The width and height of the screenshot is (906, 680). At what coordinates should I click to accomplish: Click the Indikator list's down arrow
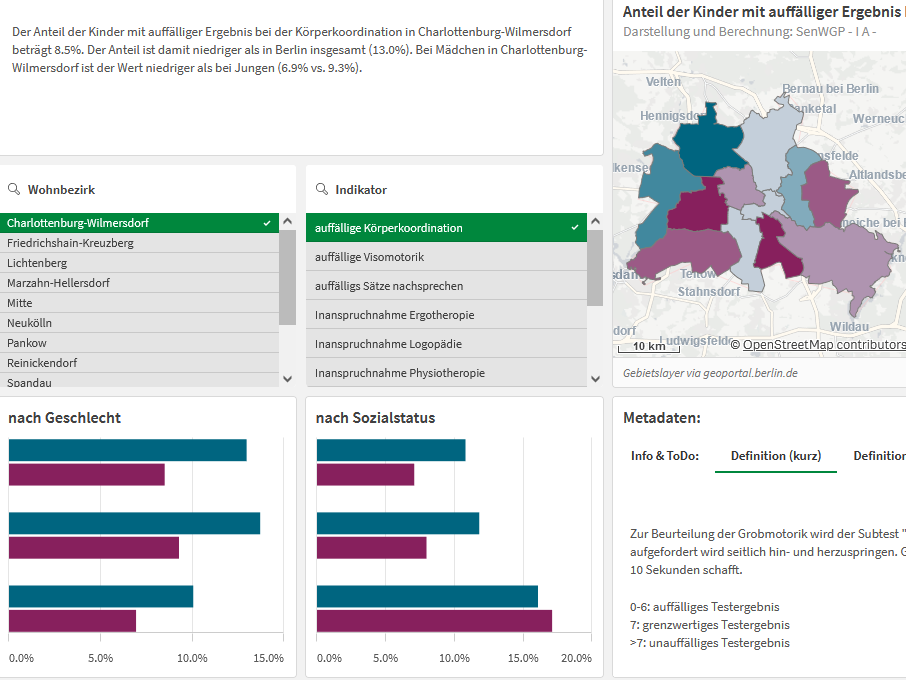pos(596,379)
